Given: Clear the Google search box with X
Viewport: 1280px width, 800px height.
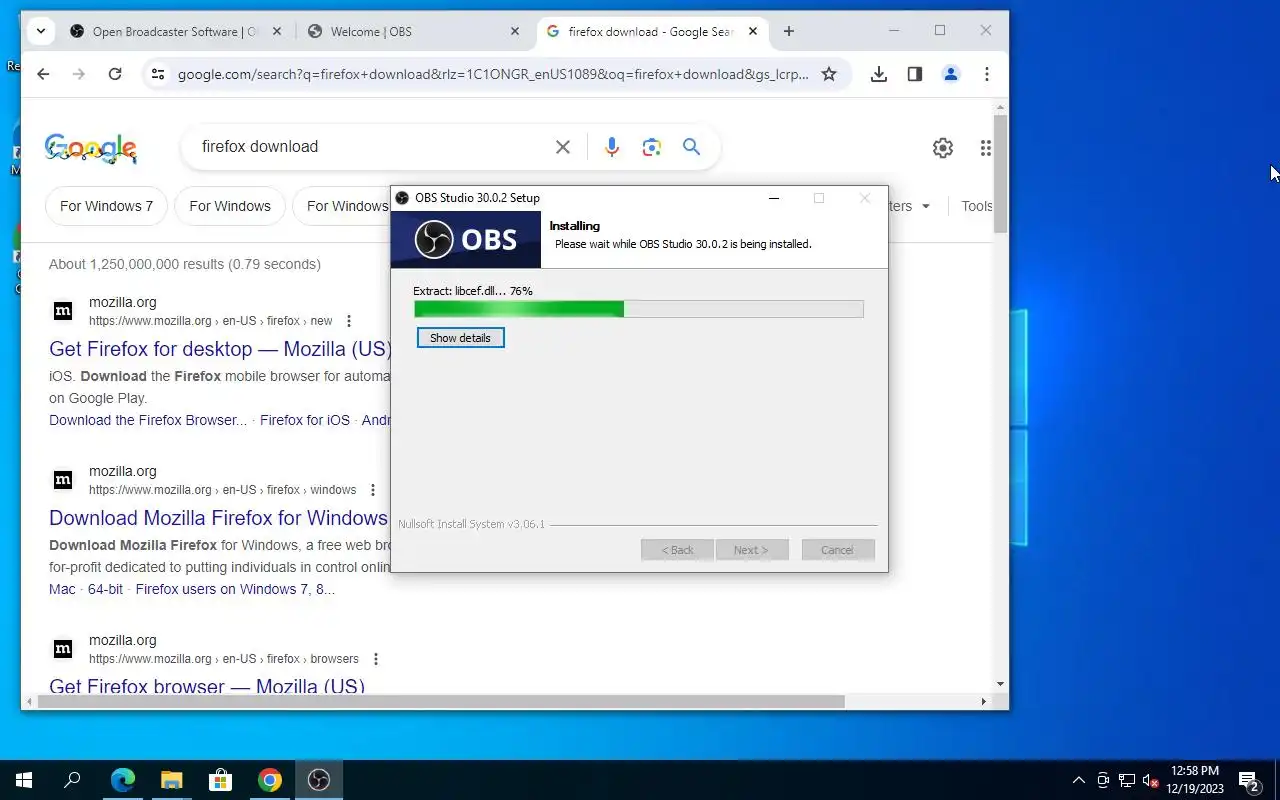Looking at the screenshot, I should pos(563,147).
